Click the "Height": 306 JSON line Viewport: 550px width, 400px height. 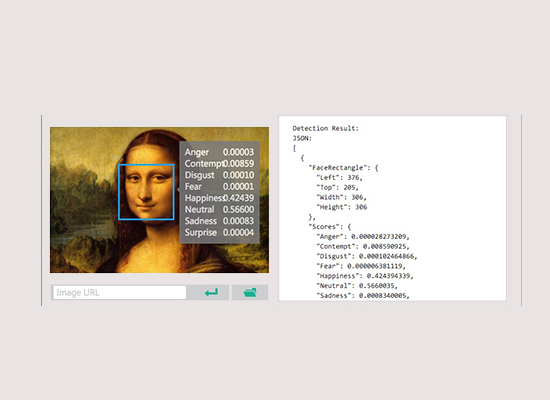pyautogui.click(x=342, y=207)
